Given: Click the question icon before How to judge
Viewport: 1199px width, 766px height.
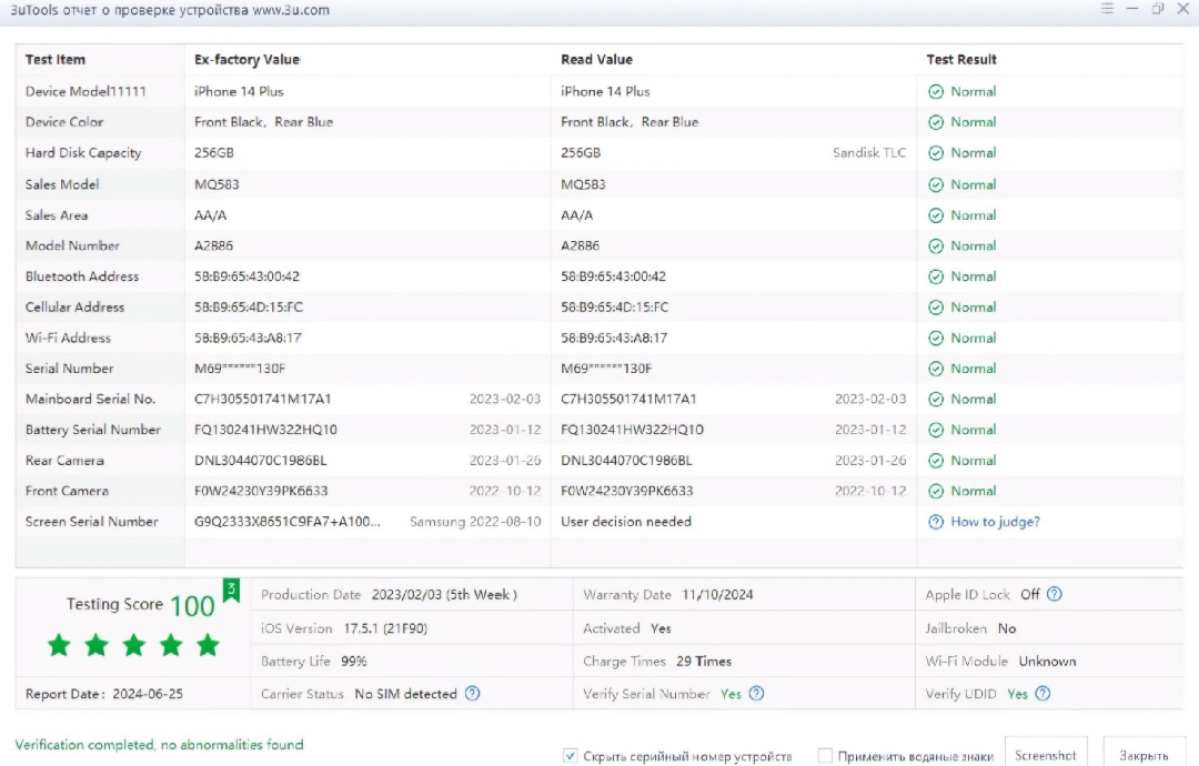Looking at the screenshot, I should (x=936, y=521).
